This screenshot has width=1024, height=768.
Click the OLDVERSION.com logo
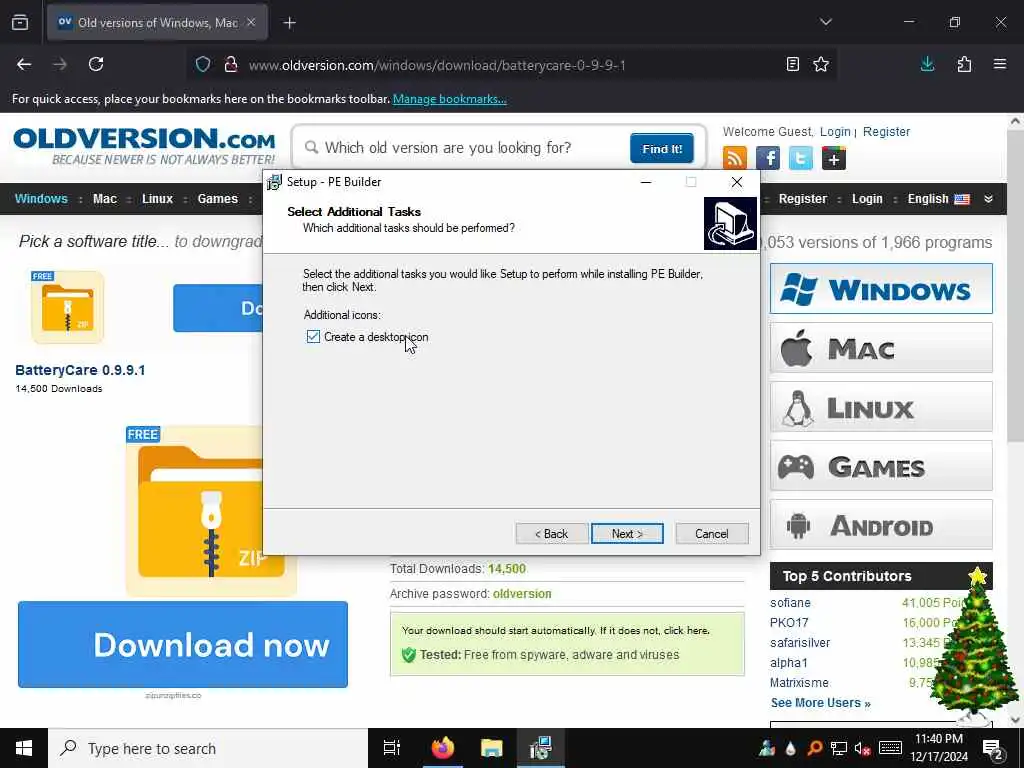coord(144,146)
